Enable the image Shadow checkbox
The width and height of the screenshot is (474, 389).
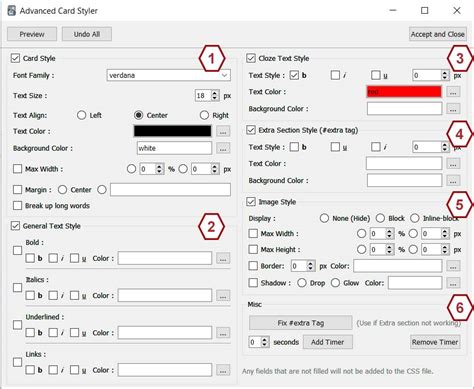point(253,283)
